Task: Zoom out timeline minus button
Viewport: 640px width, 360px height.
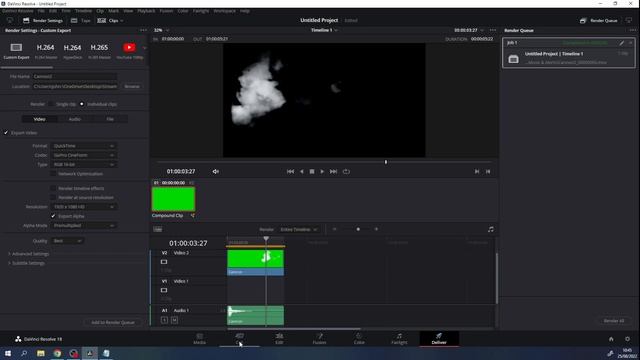Action: tap(334, 229)
